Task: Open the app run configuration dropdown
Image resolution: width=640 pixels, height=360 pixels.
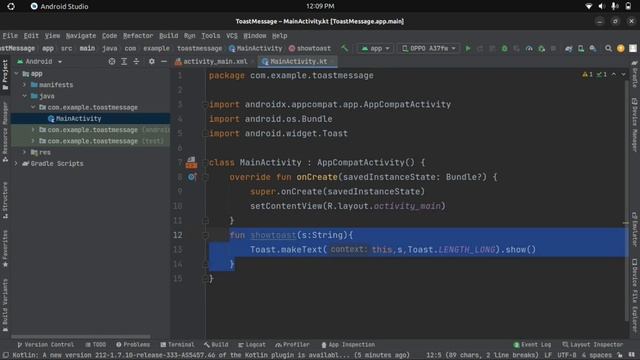Action: (x=376, y=49)
